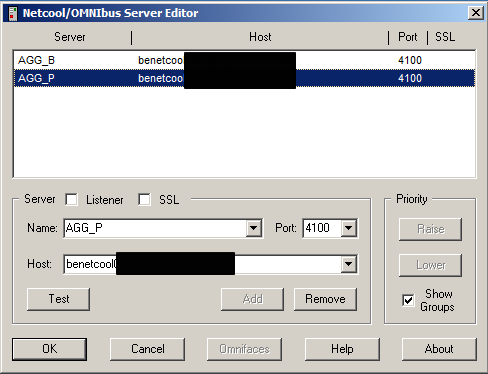Click the Port column header

point(408,37)
